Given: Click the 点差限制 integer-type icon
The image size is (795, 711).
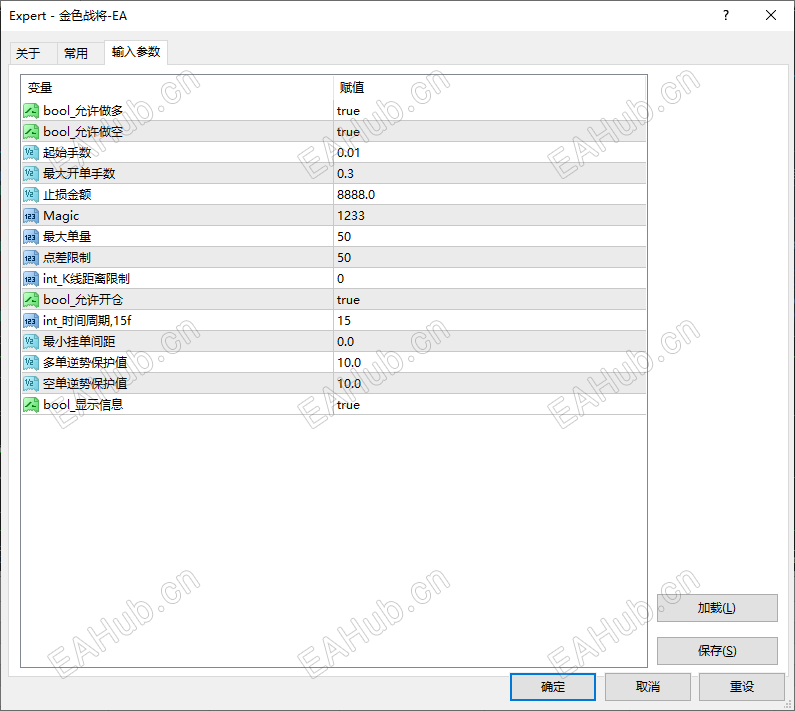Looking at the screenshot, I should pyautogui.click(x=31, y=258).
